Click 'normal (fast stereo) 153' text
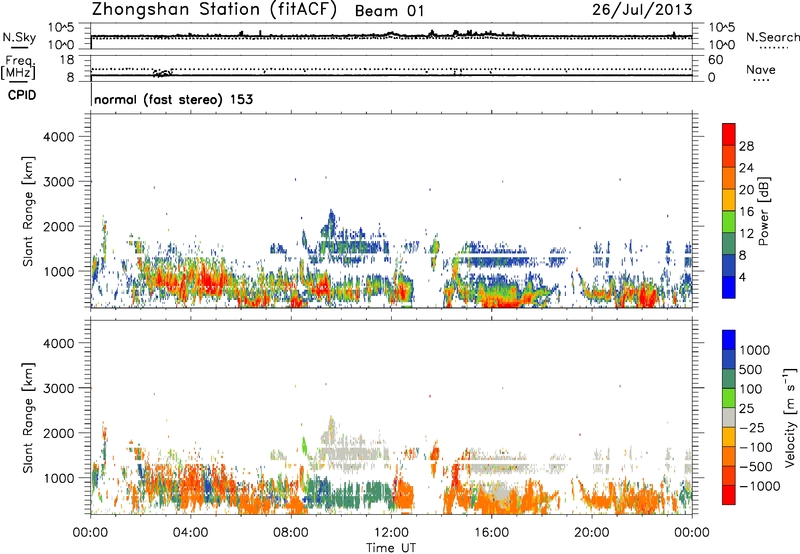Image resolution: width=800 pixels, height=554 pixels. click(173, 99)
